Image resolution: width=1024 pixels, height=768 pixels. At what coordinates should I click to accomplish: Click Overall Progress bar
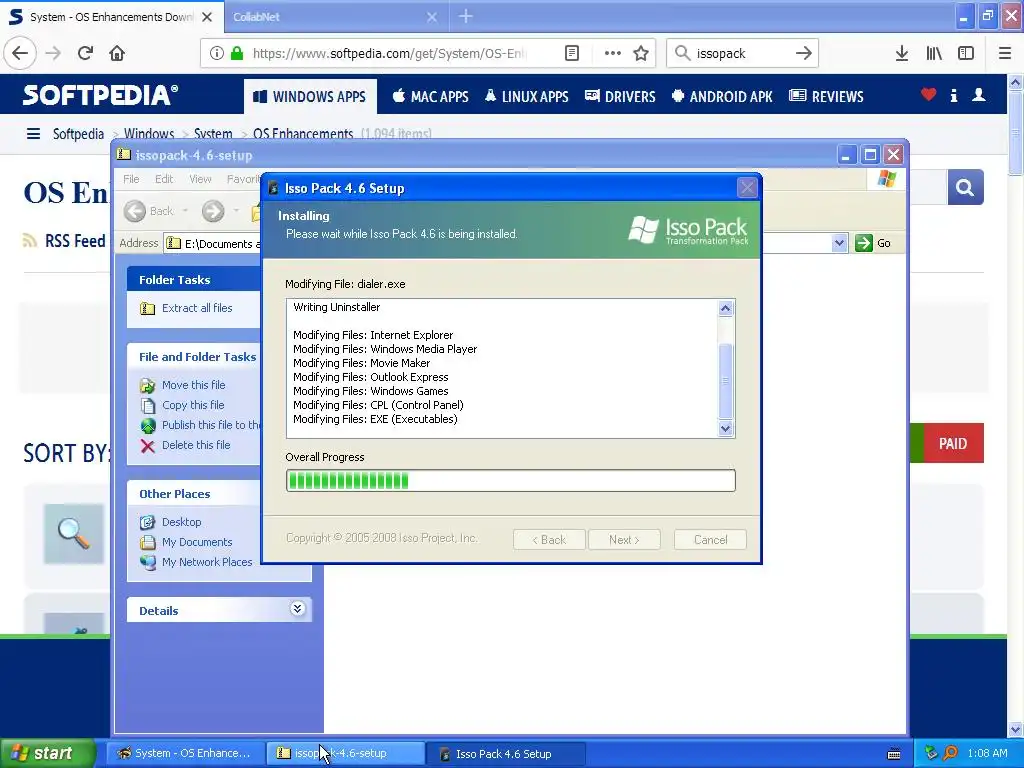click(x=511, y=481)
